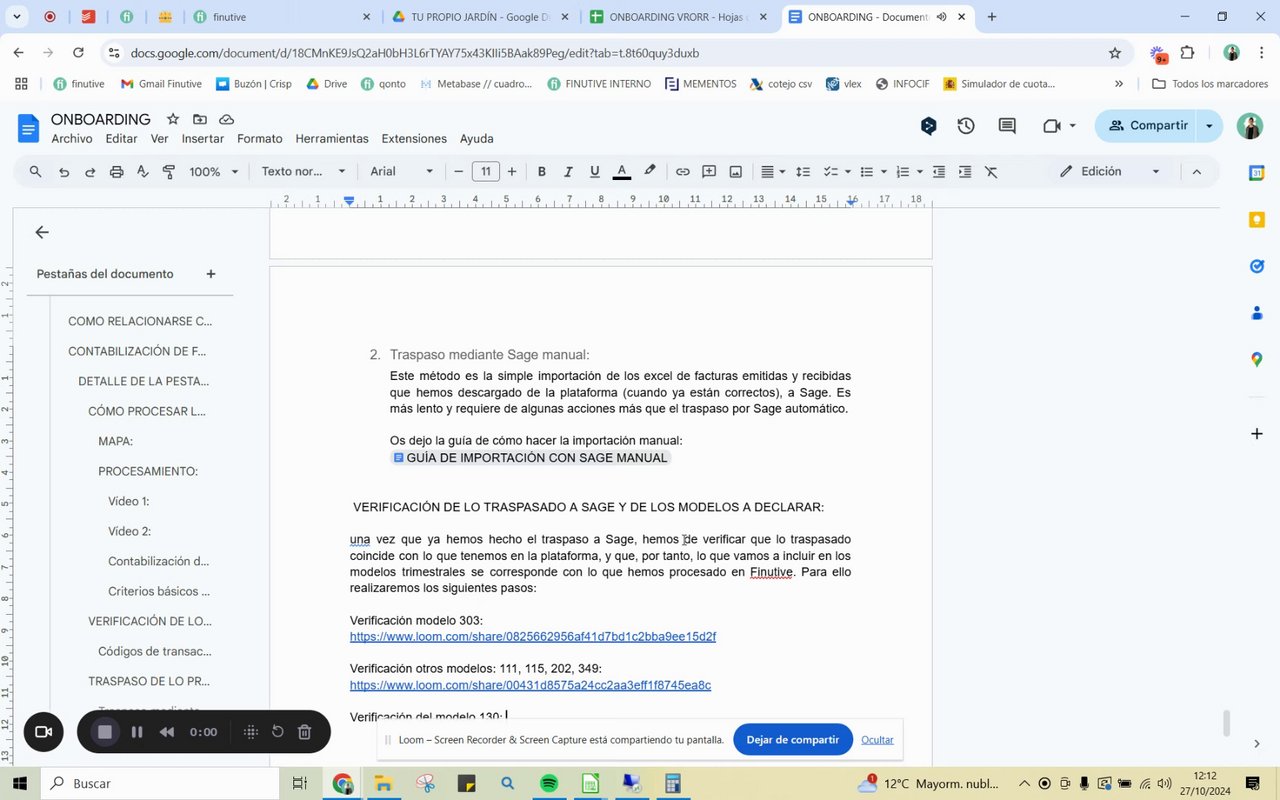Undo the last action
This screenshot has width=1280, height=800.
click(x=64, y=172)
